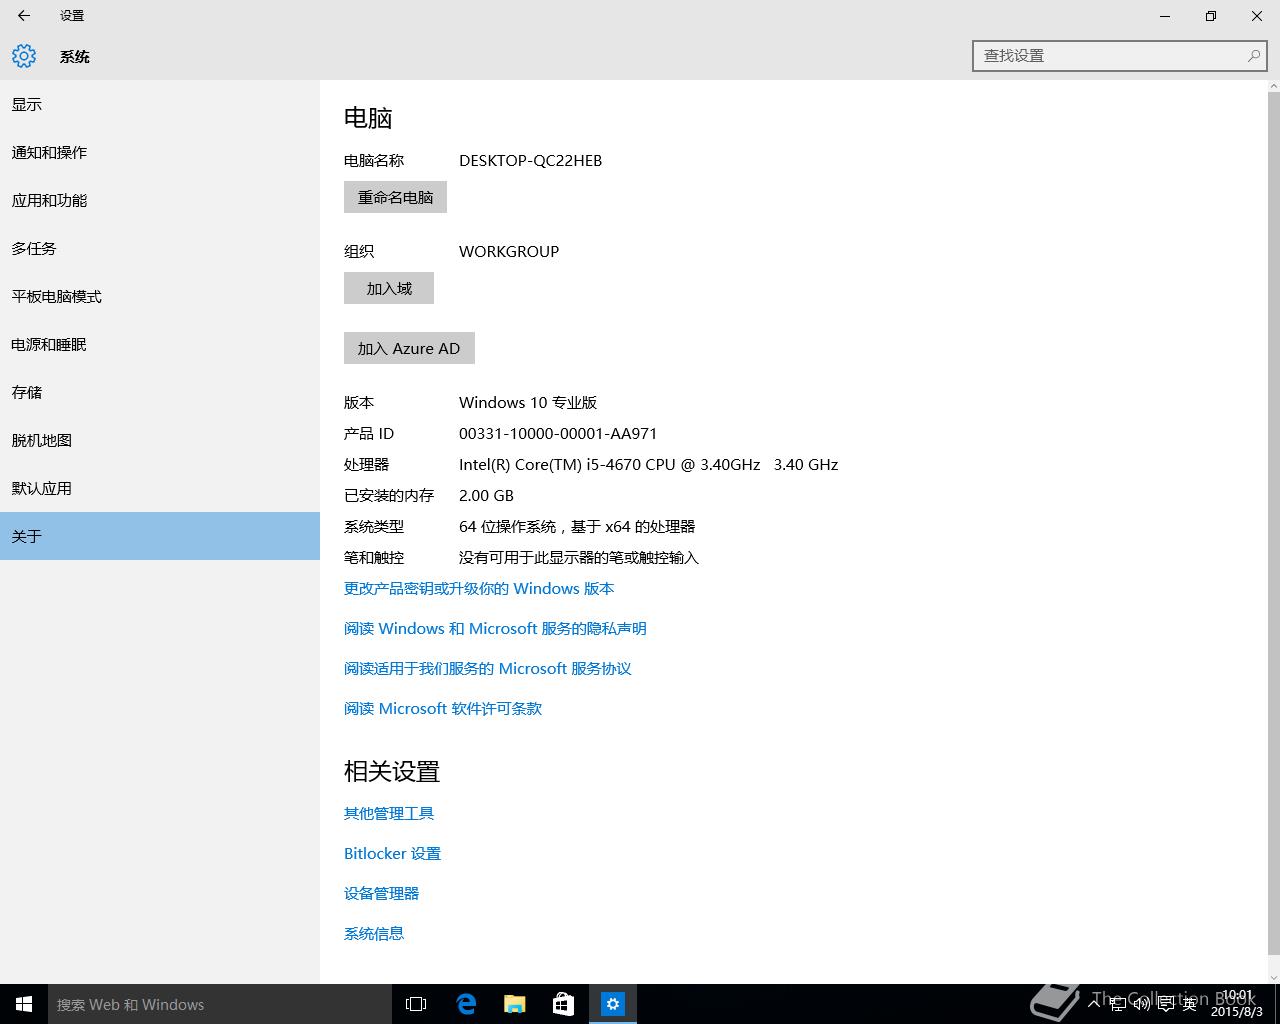Open 脱机地图 in the sidebar
Viewport: 1280px width, 1024px height.
click(160, 440)
